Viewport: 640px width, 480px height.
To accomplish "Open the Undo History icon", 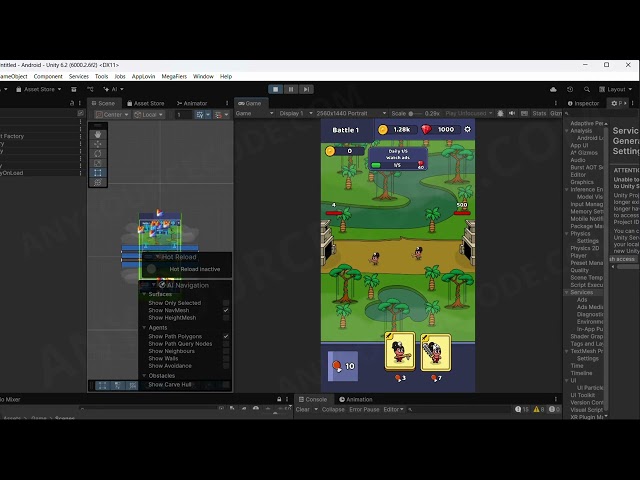I will pos(570,89).
